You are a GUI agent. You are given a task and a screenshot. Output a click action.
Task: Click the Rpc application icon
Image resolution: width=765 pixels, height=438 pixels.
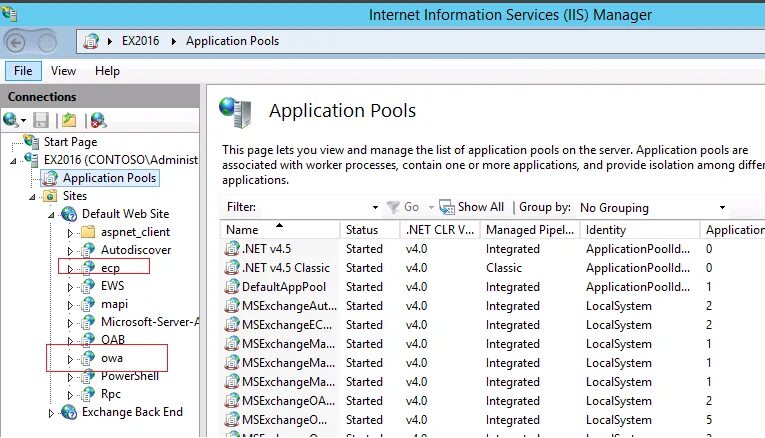pos(88,394)
